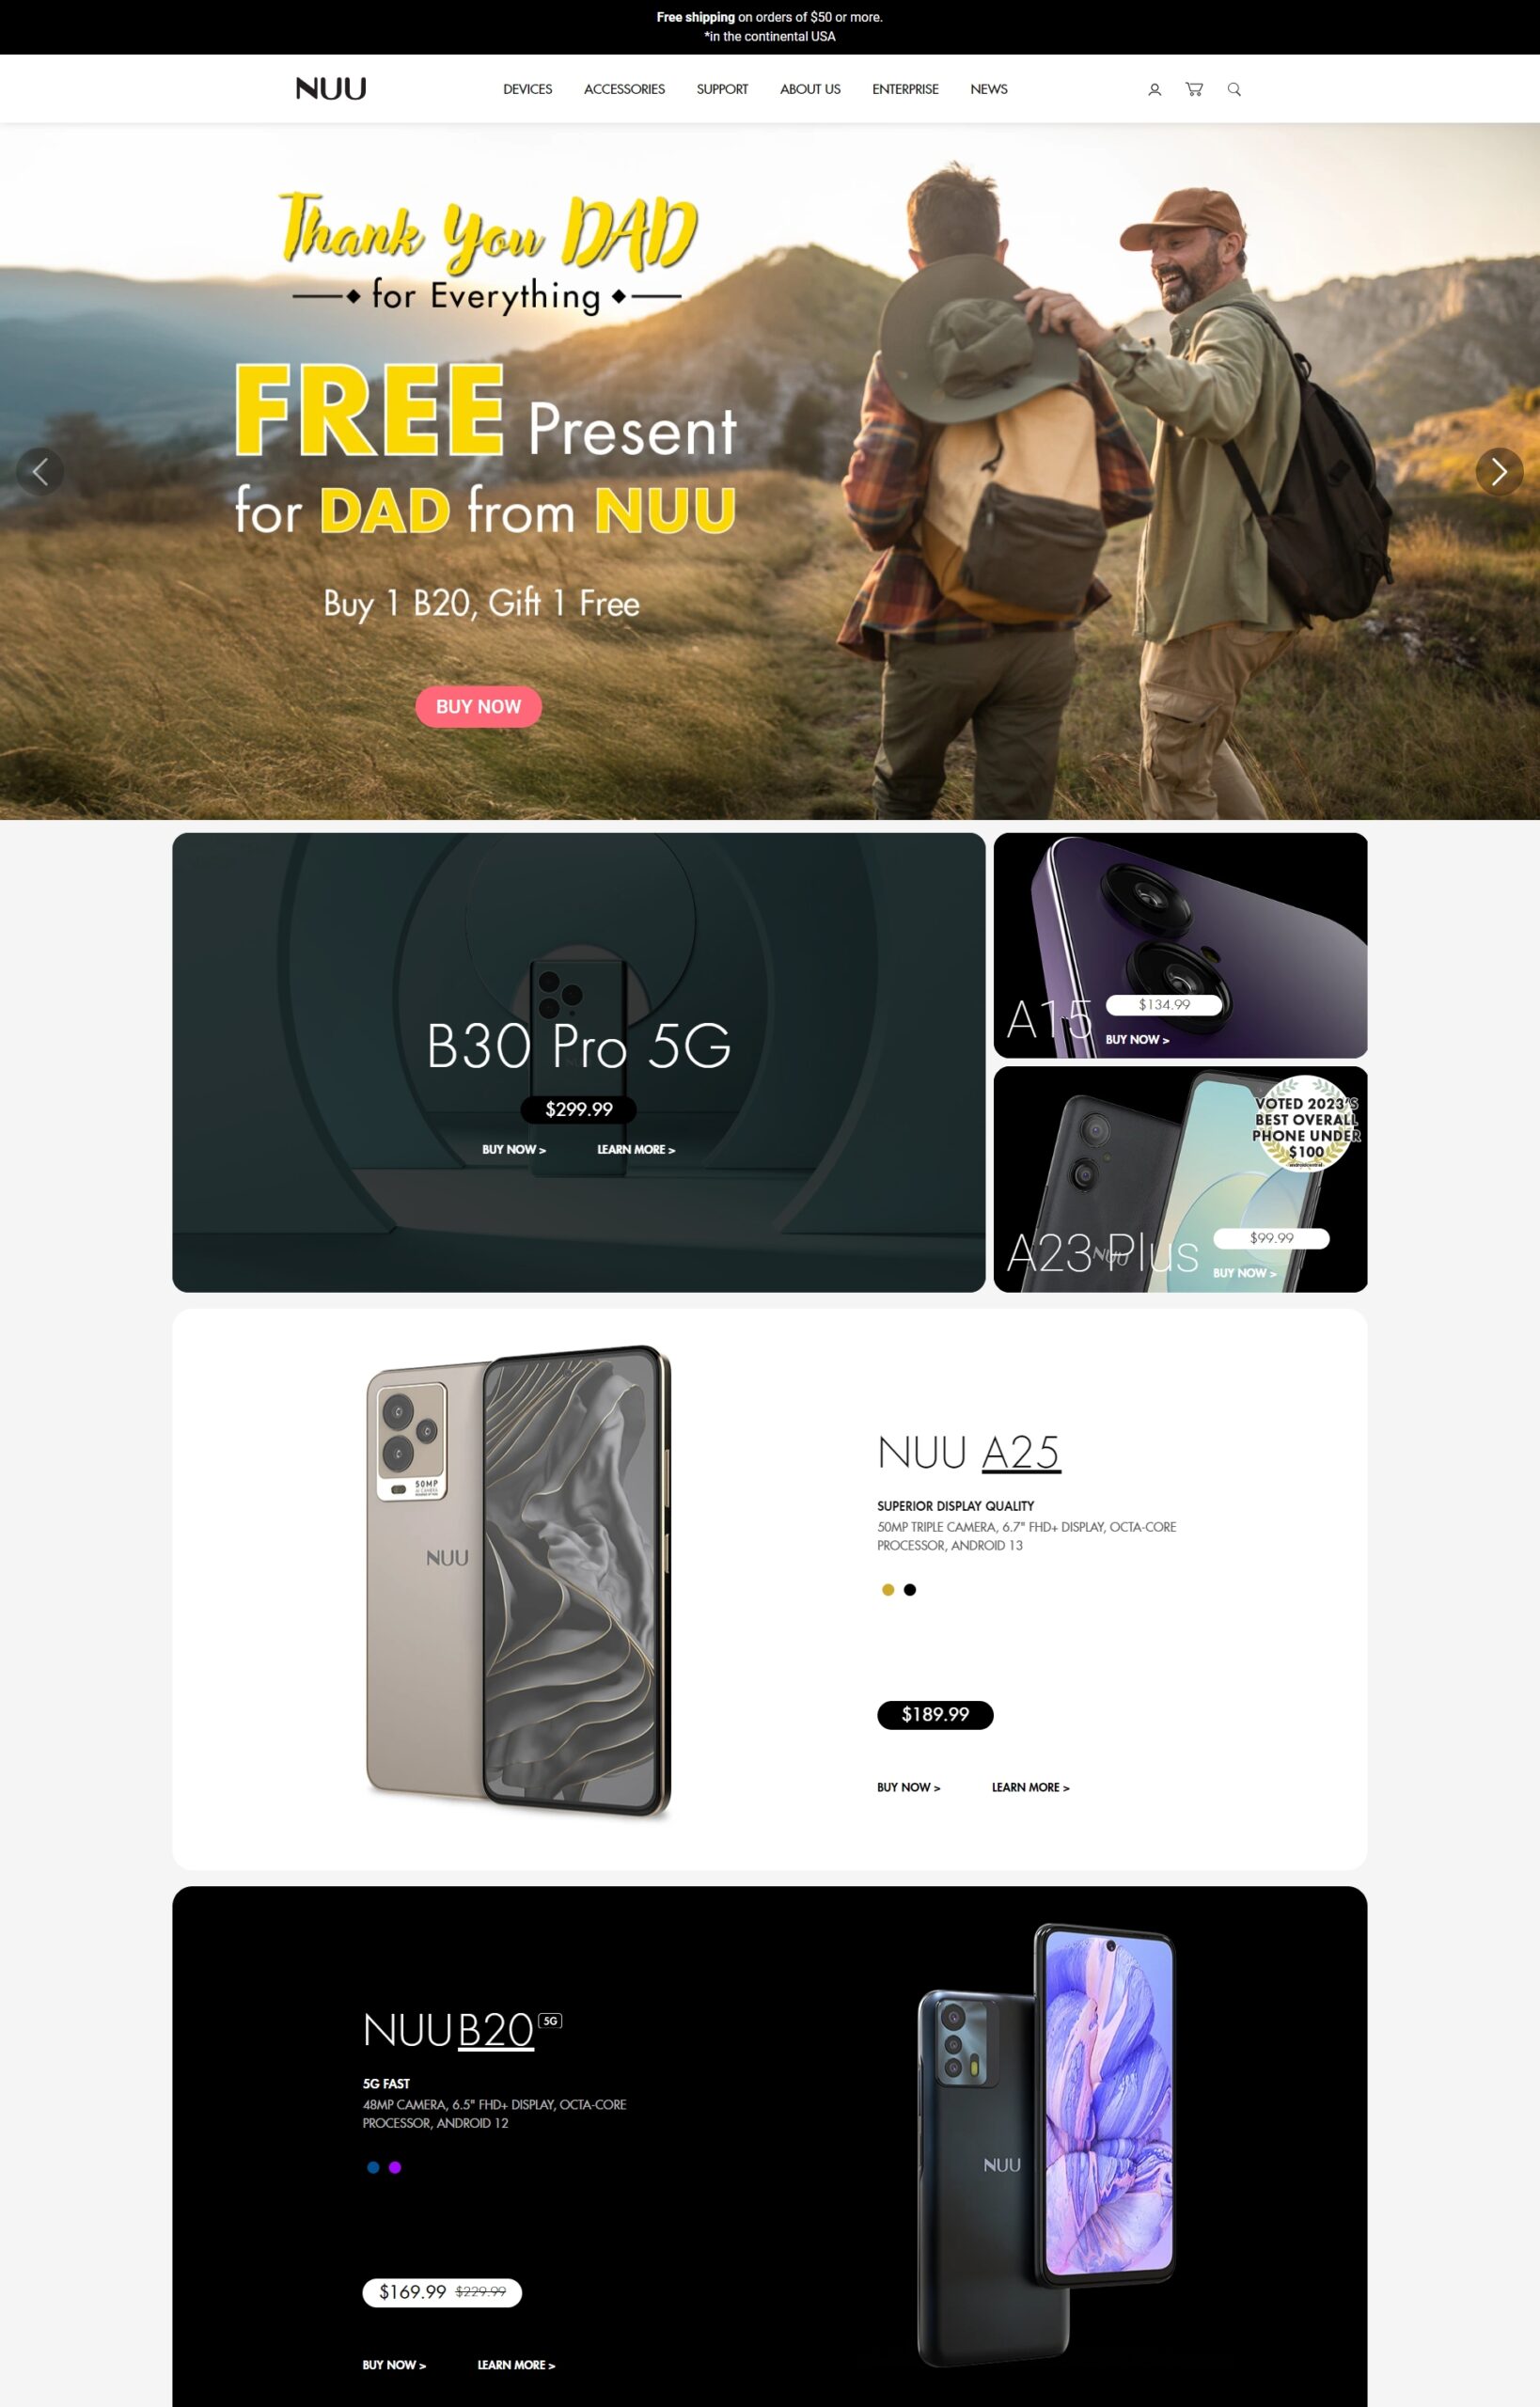Click the NUU logo in header

pos(331,89)
